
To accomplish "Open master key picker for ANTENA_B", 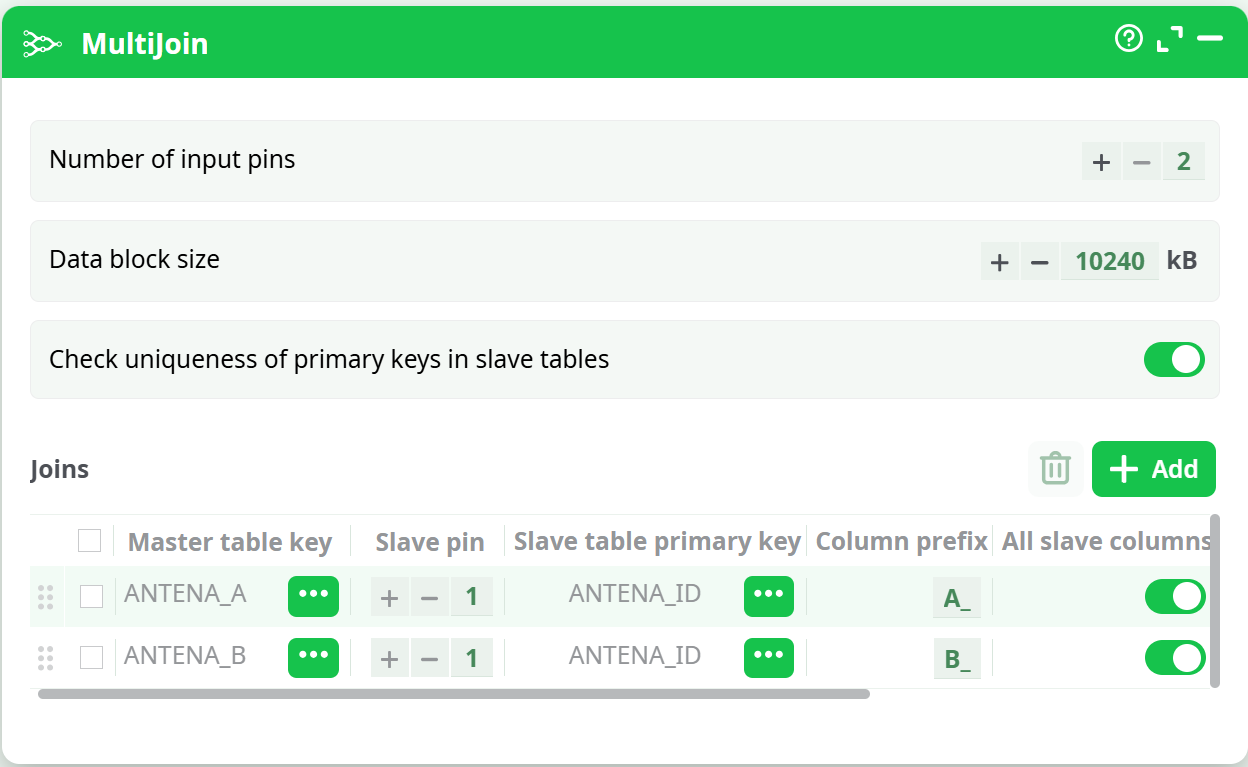I will [313, 657].
